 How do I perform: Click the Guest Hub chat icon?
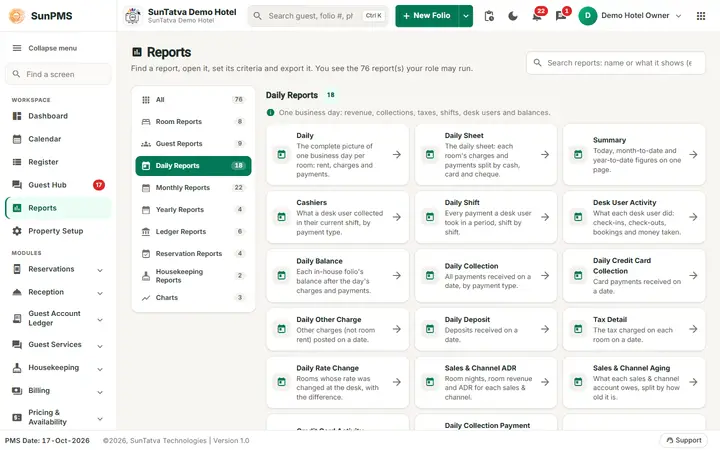pos(17,185)
